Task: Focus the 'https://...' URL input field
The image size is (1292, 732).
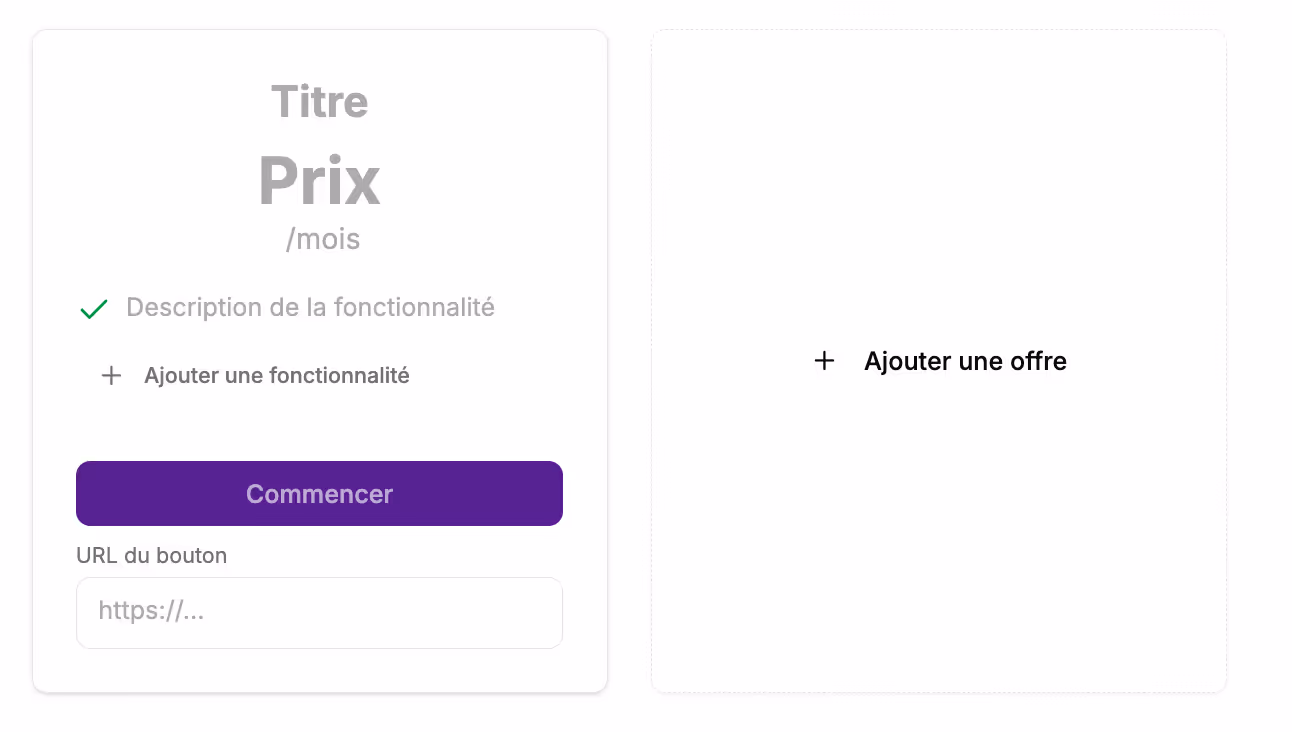Action: 319,611
